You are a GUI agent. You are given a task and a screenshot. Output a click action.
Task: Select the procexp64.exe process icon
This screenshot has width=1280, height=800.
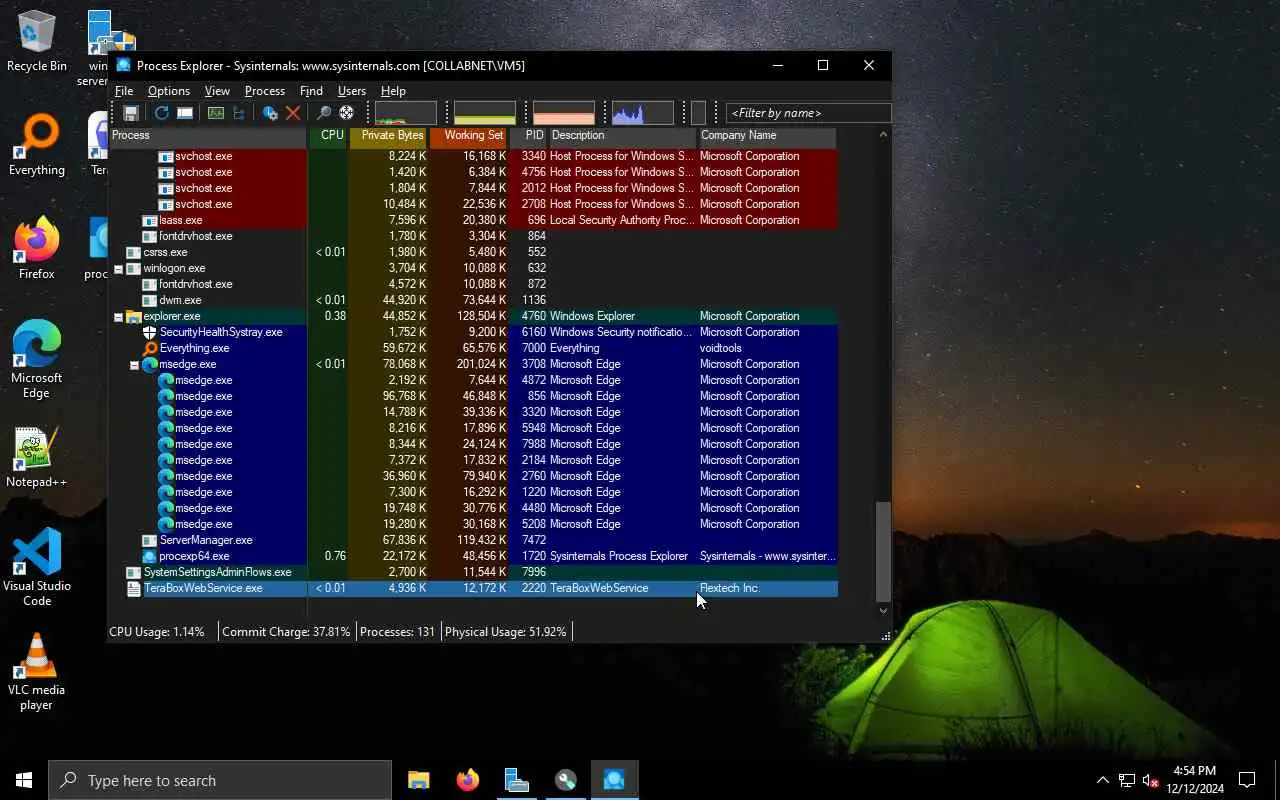150,556
